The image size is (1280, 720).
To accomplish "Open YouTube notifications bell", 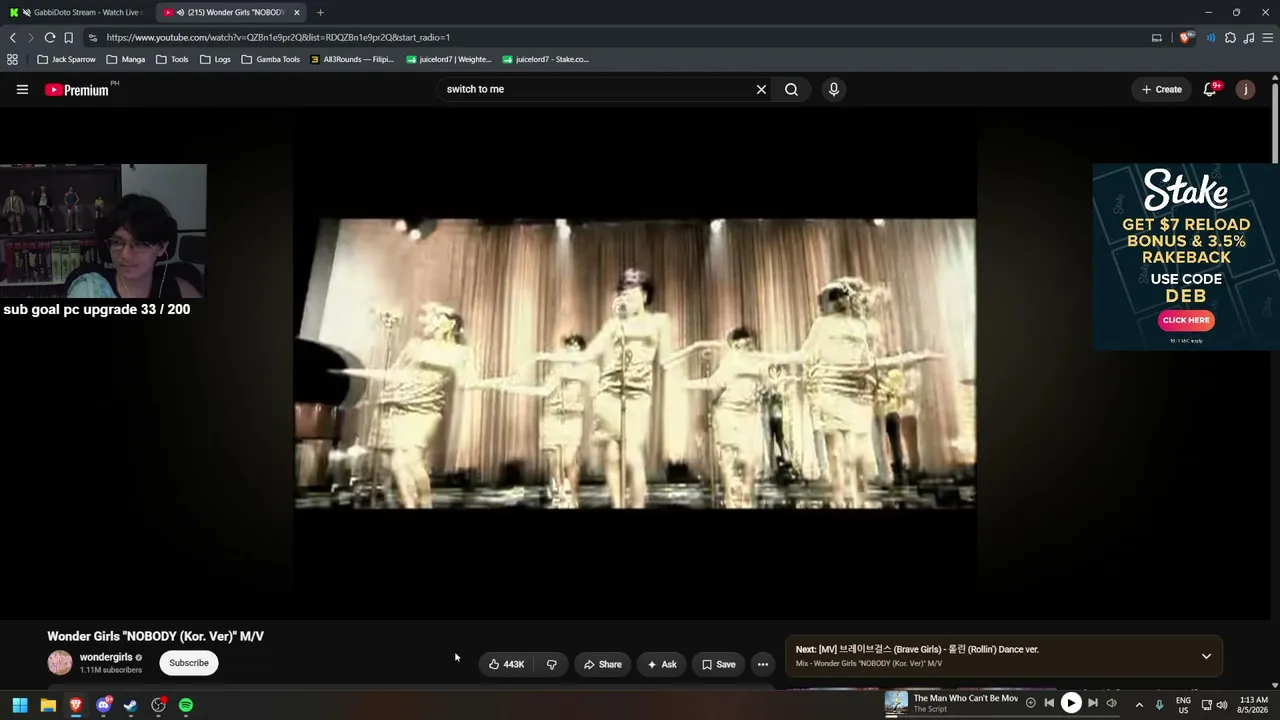I will tap(1210, 89).
